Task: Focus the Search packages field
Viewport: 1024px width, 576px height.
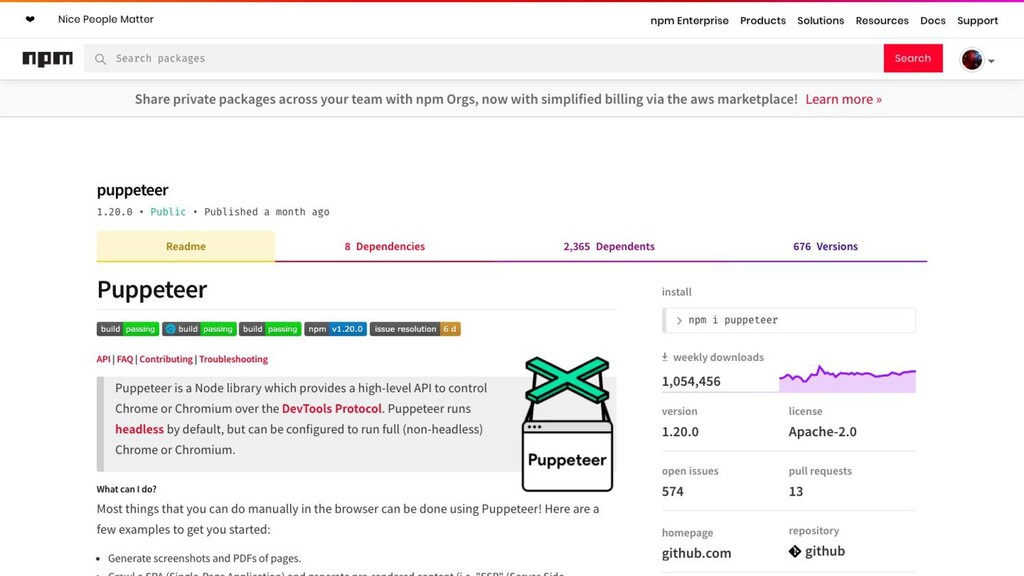Action: pyautogui.click(x=483, y=59)
